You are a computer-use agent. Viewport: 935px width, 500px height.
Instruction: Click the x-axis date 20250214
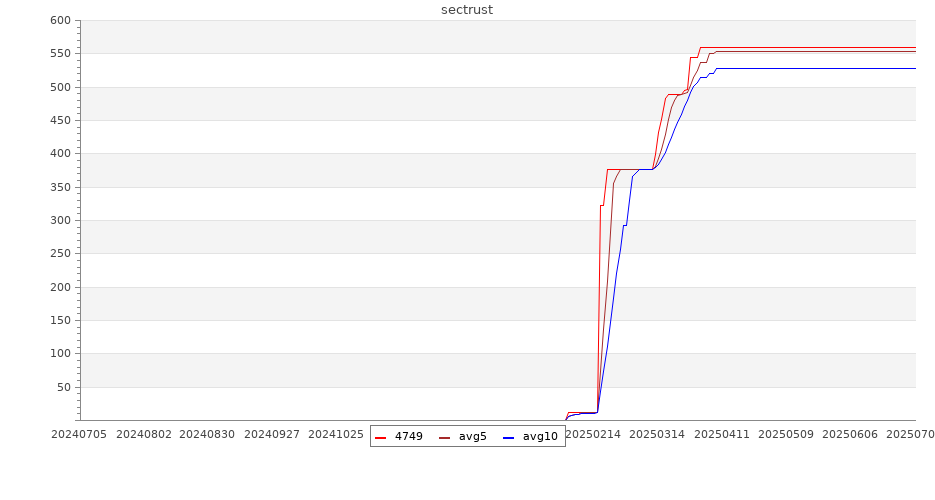click(593, 434)
